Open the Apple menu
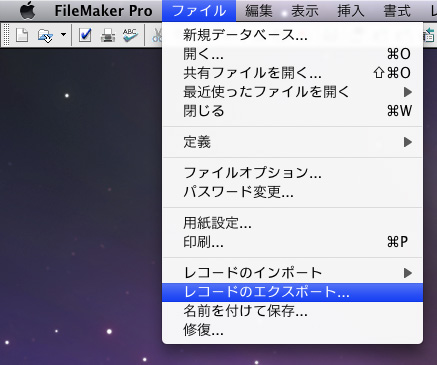 pos(27,10)
